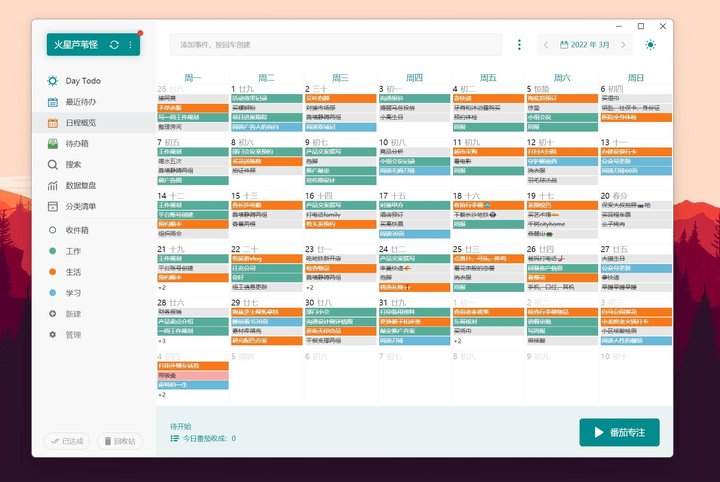
Task: Open 分类清单 in the sidebar
Action: (x=94, y=206)
